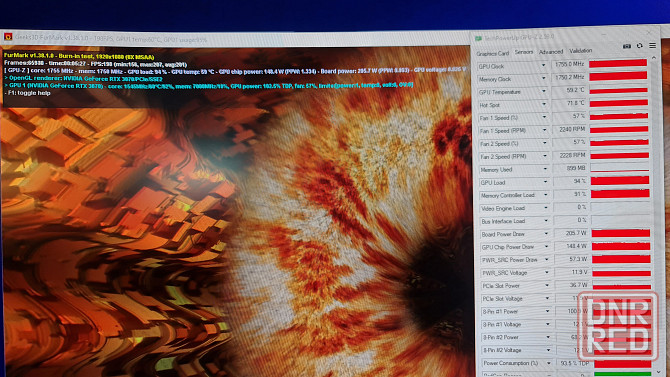Open the Advanced tab

pos(550,52)
